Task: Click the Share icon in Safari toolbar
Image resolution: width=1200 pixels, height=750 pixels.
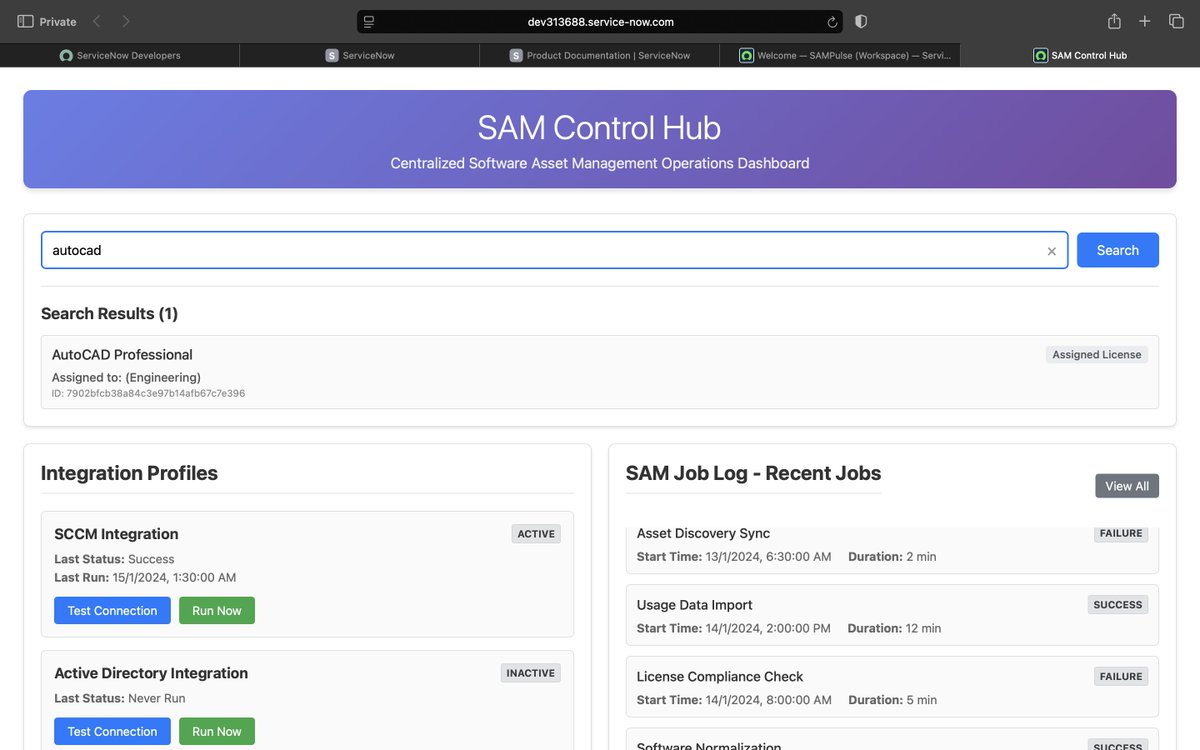Action: point(1114,21)
